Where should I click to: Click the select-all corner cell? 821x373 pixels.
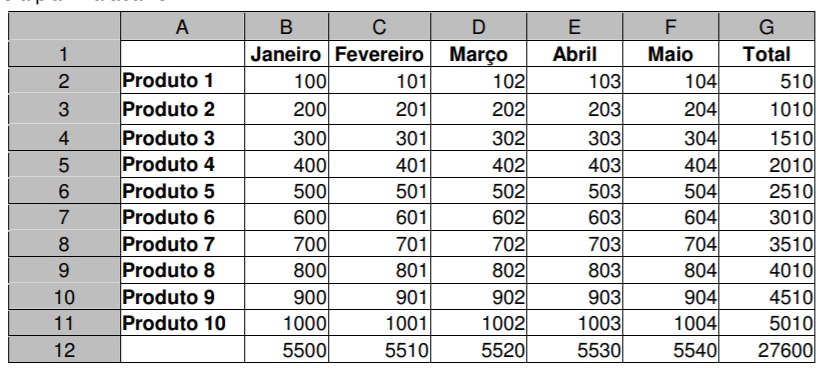point(64,26)
